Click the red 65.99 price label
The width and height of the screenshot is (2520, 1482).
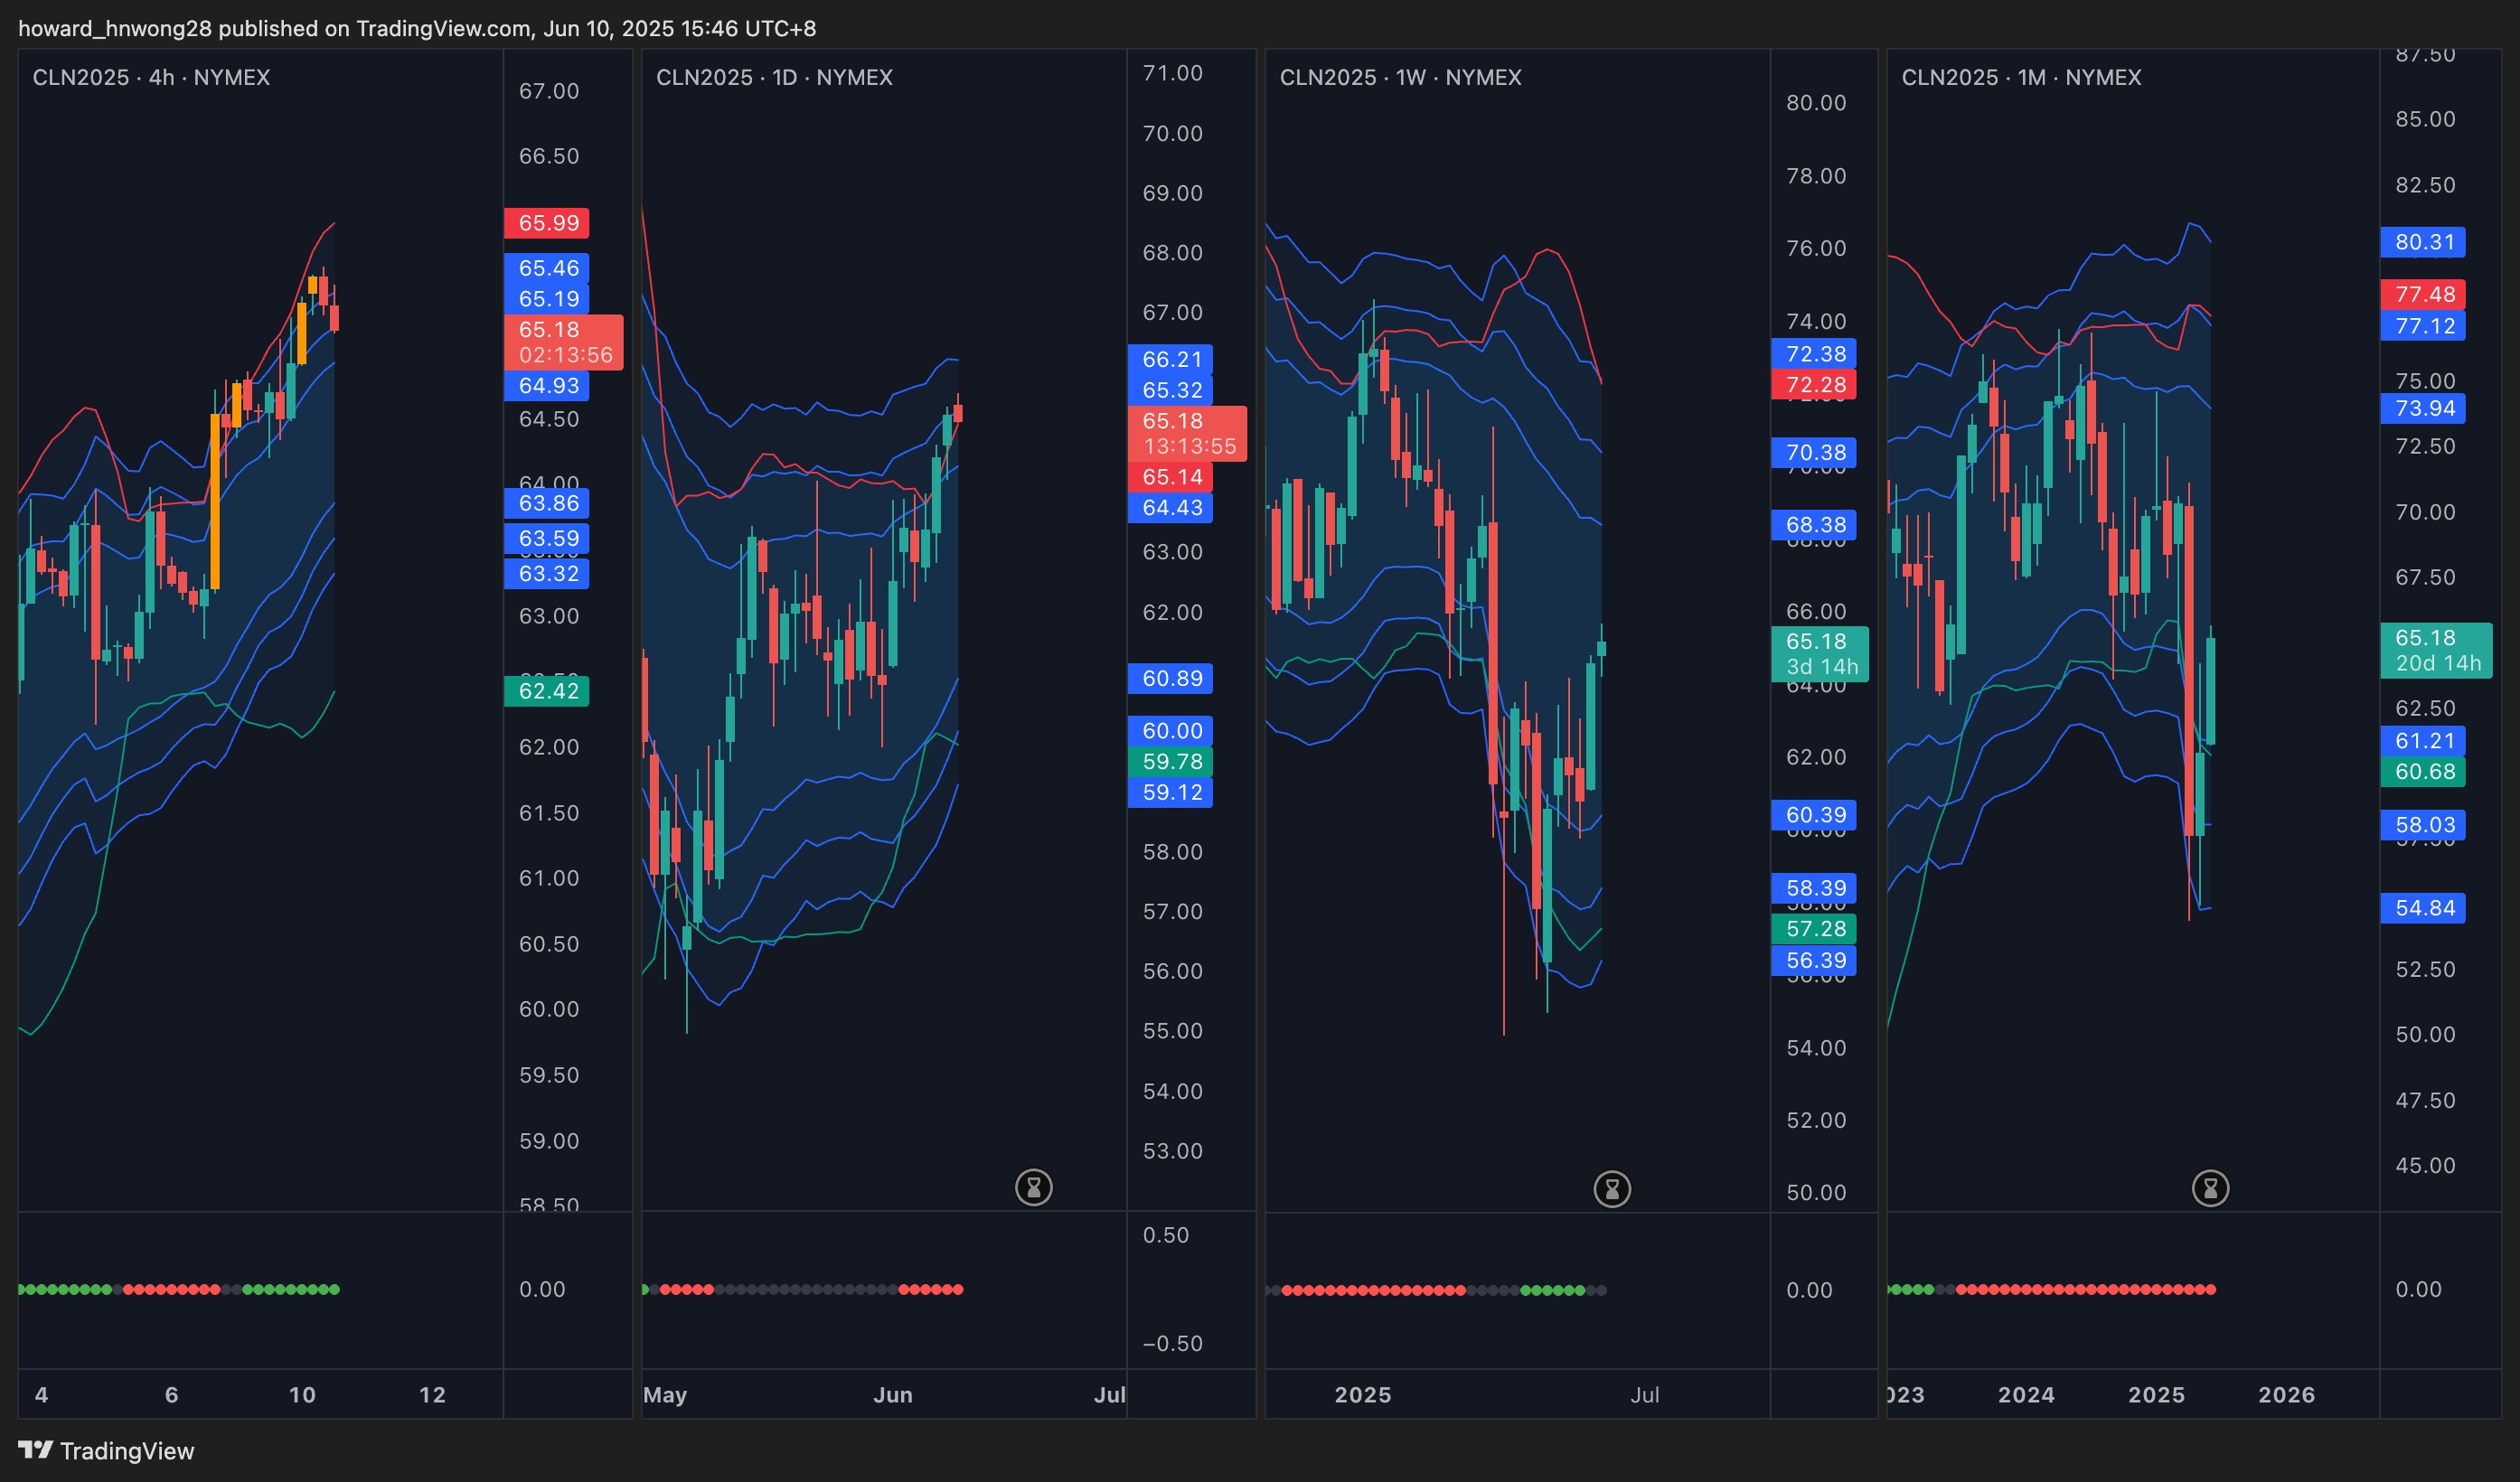click(547, 223)
